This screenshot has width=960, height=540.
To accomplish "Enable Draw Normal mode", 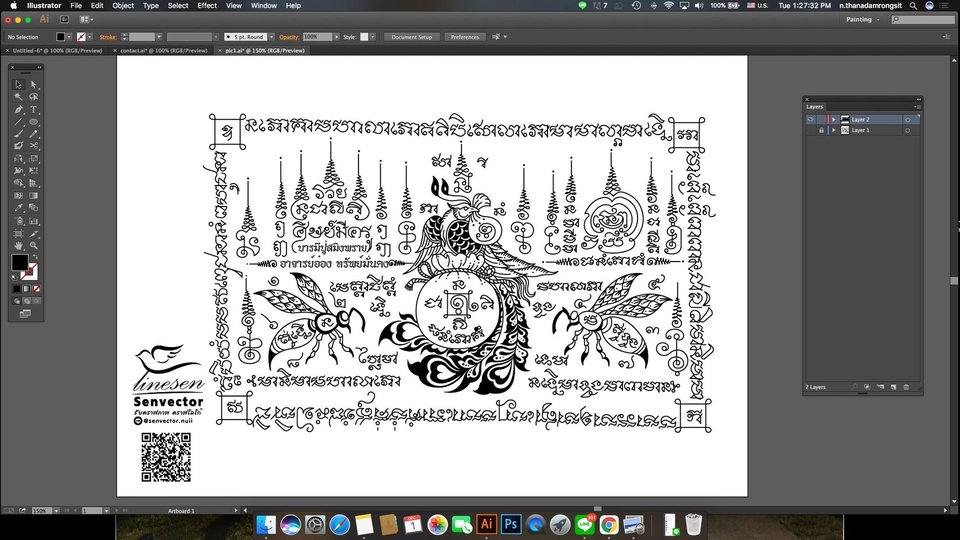I will (17, 301).
